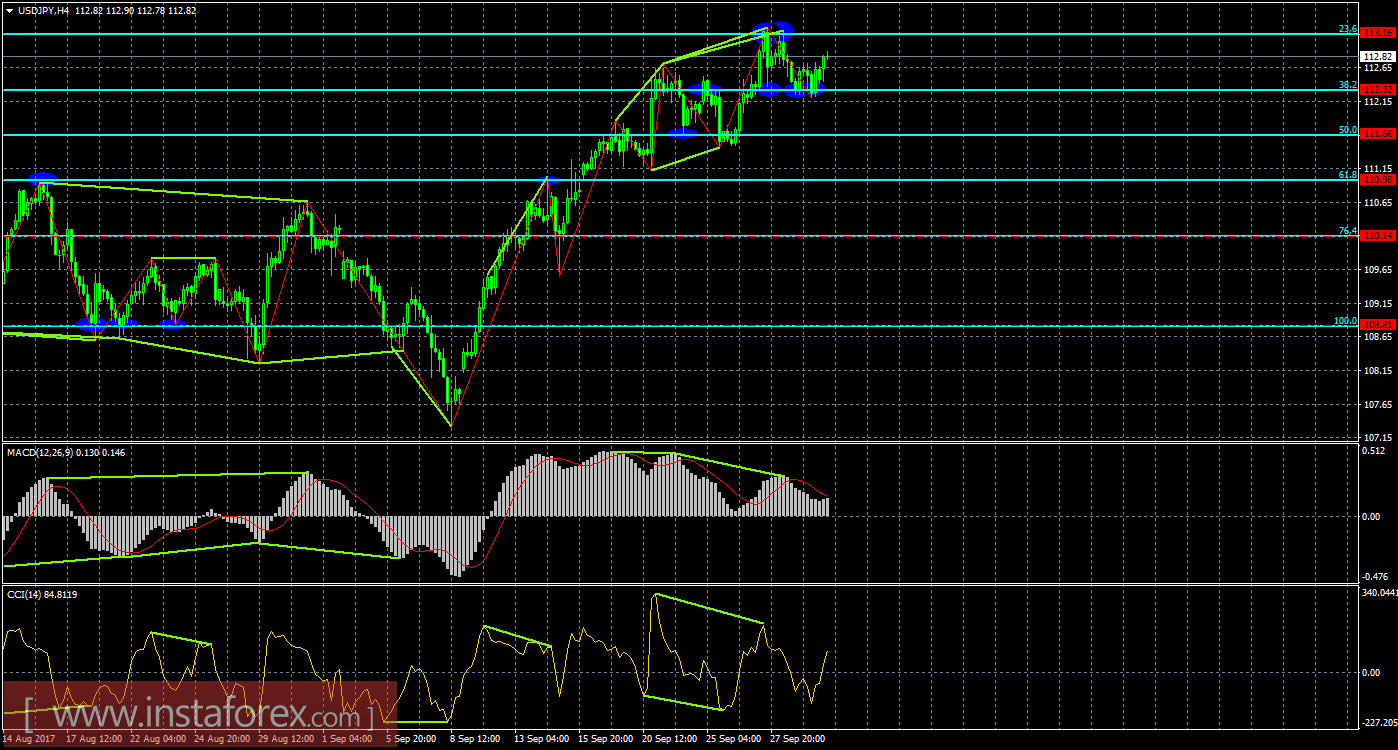Select the 61.8 Fibonacci level label

click(x=1347, y=175)
